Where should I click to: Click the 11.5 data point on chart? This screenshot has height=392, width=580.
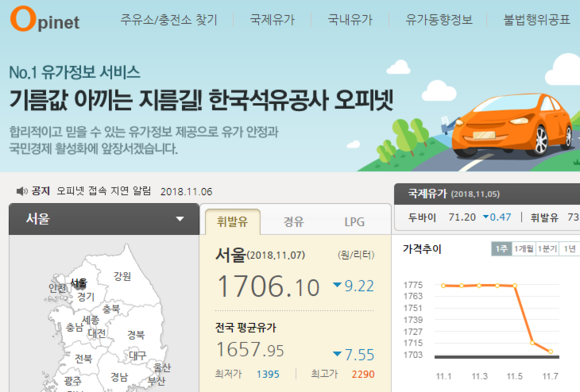[515, 285]
